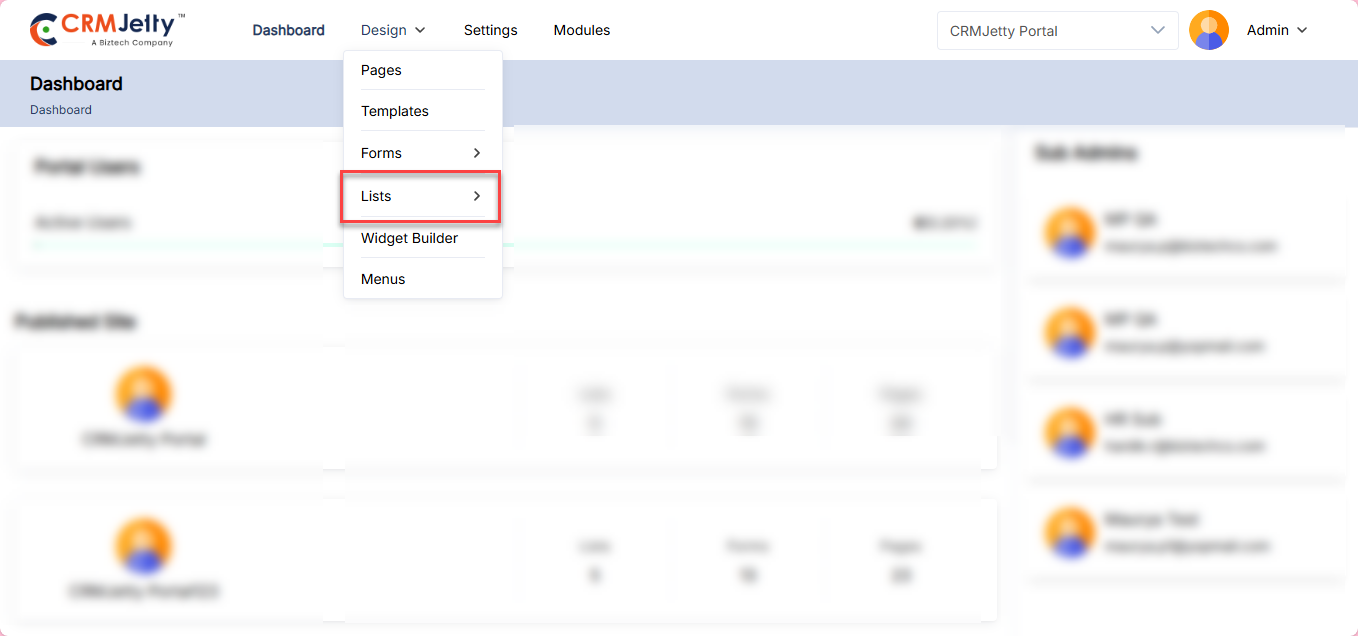Screen dimensions: 1358x636
Task: Click the chevron beside Admin
Action: pyautogui.click(x=1302, y=31)
